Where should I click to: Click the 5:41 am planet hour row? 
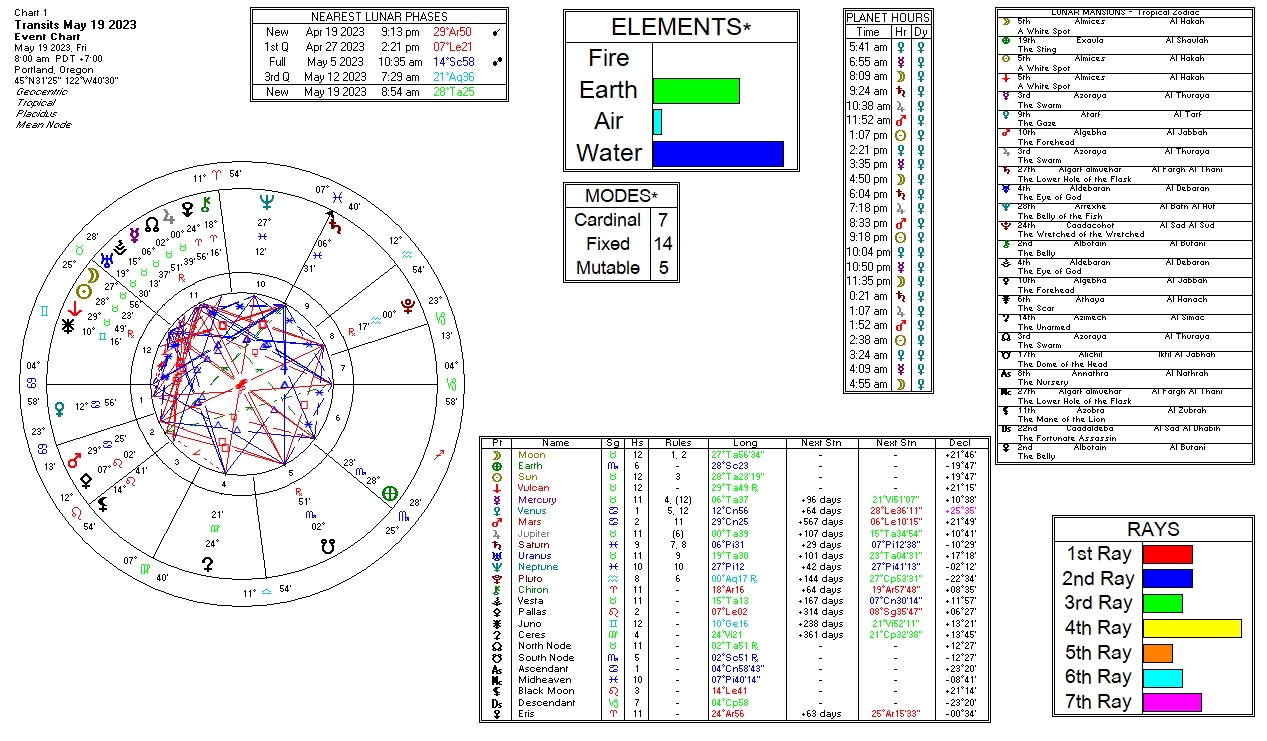tap(888, 47)
